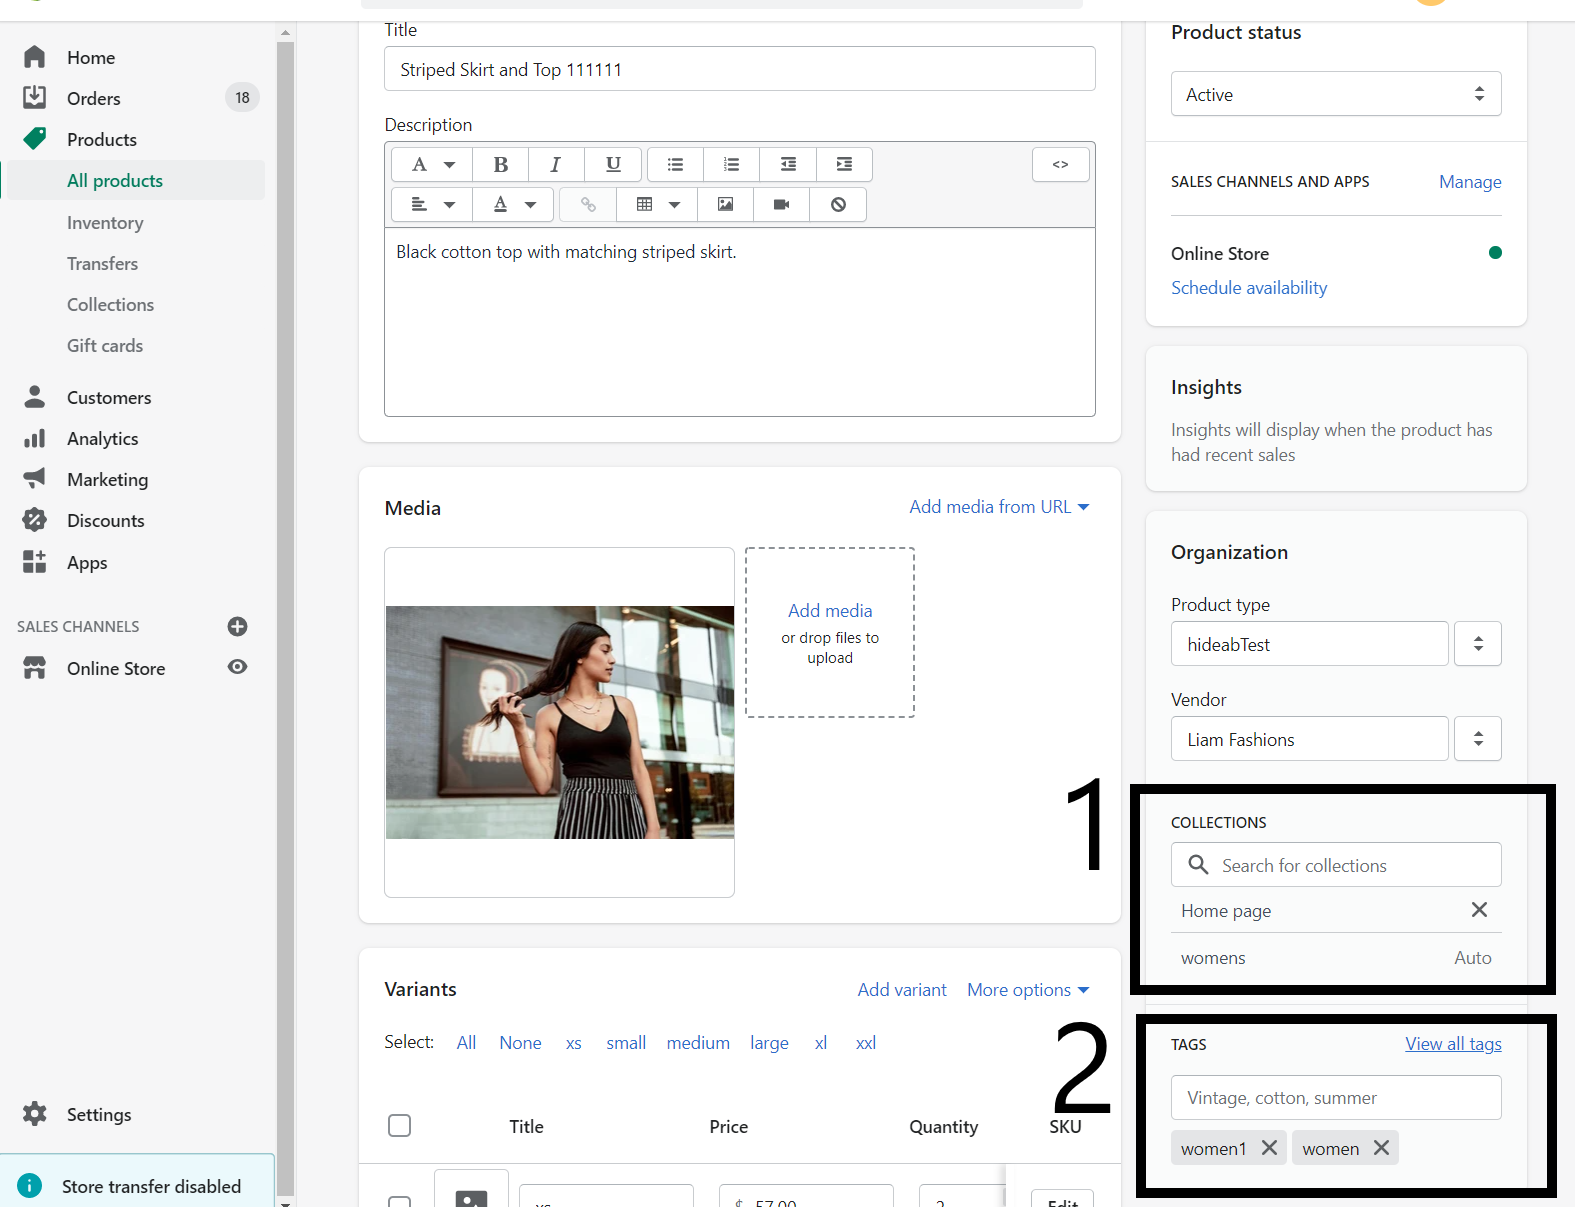Show HTML view of description
Viewport: 1575px width, 1207px height.
click(1060, 164)
